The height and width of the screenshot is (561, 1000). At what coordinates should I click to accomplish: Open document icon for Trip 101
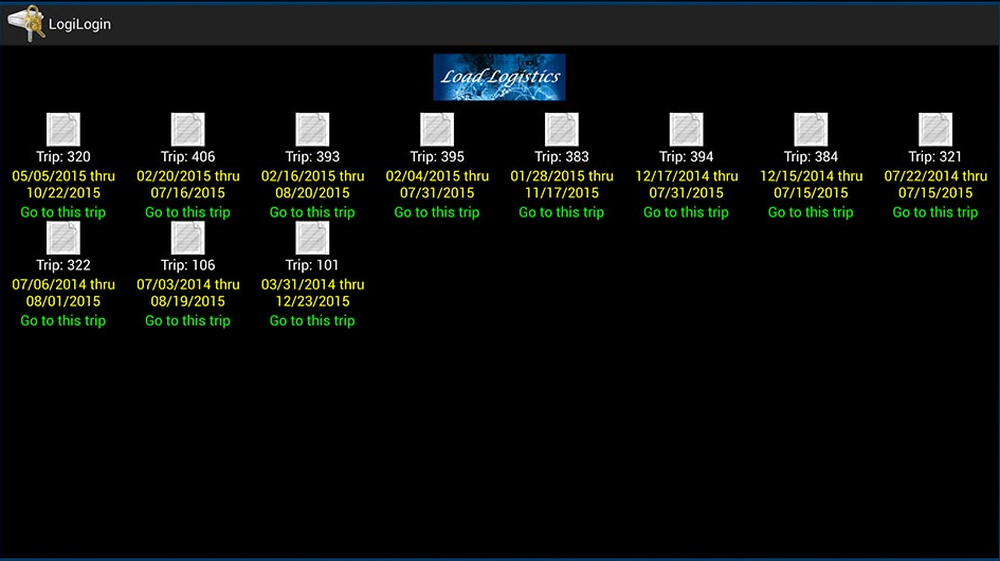[x=312, y=238]
